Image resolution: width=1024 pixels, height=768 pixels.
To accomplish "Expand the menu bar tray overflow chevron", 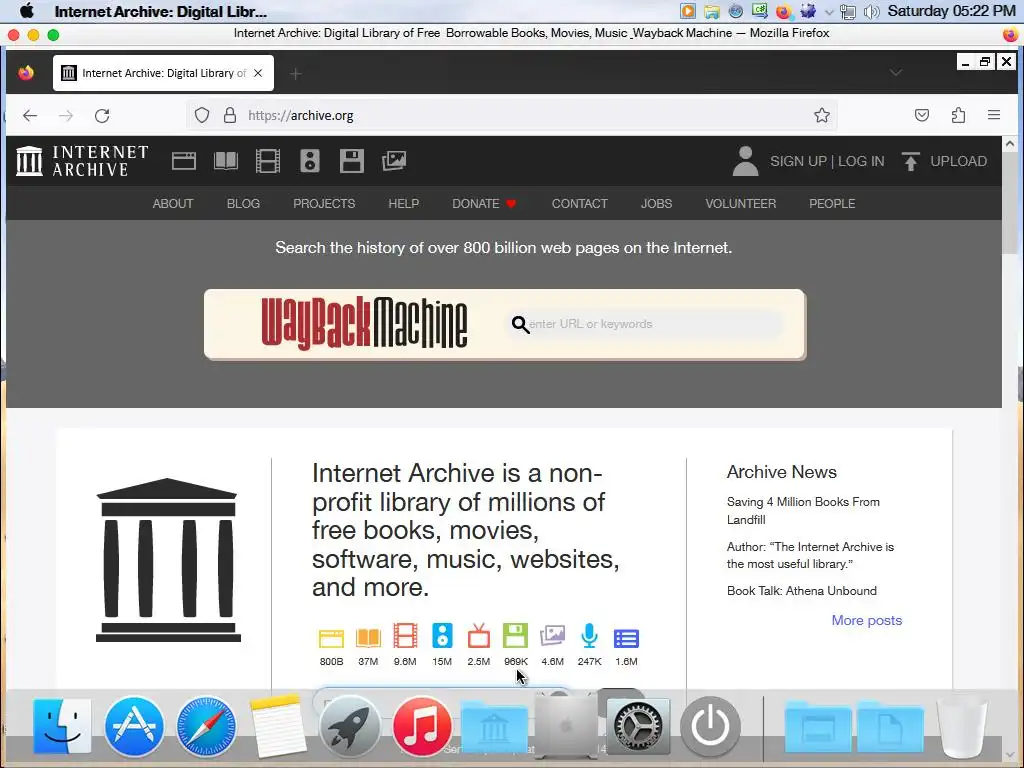I will [829, 12].
